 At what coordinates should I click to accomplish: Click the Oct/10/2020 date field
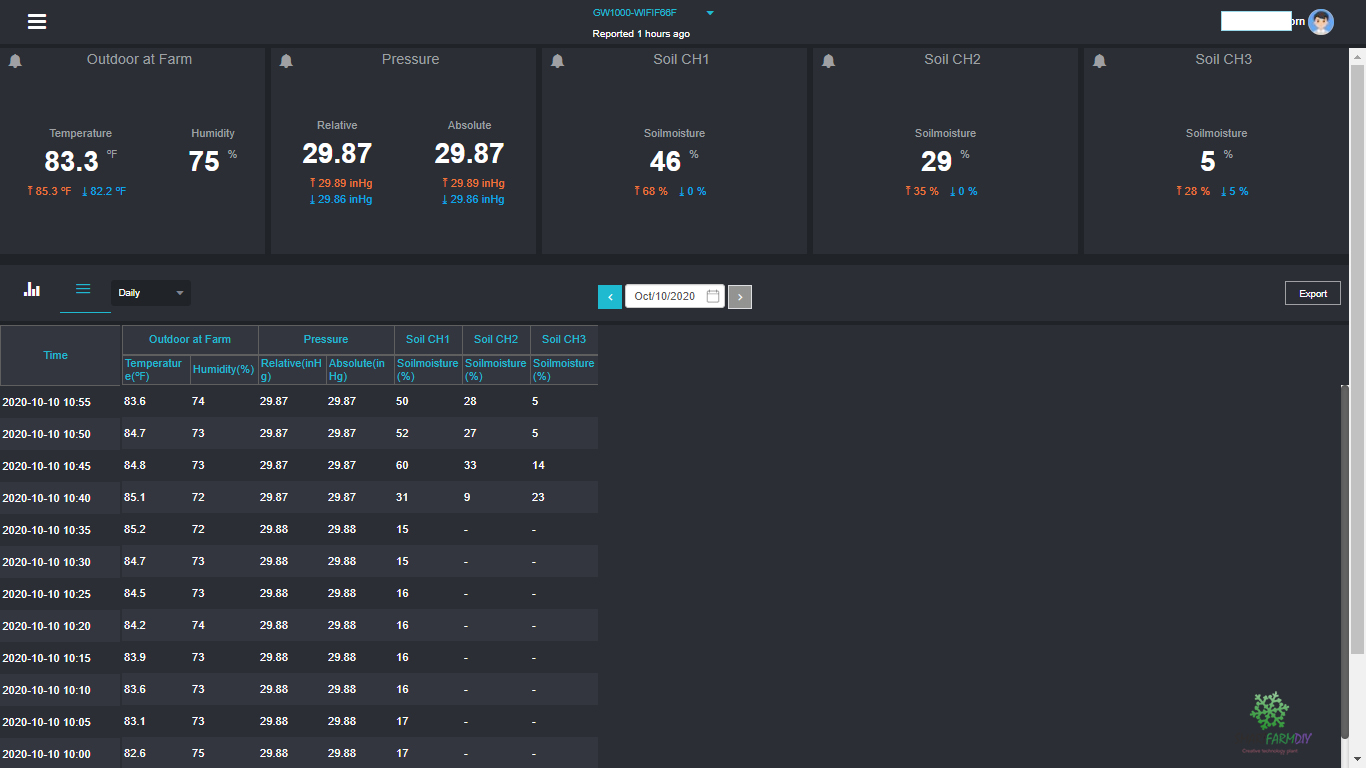(x=664, y=297)
